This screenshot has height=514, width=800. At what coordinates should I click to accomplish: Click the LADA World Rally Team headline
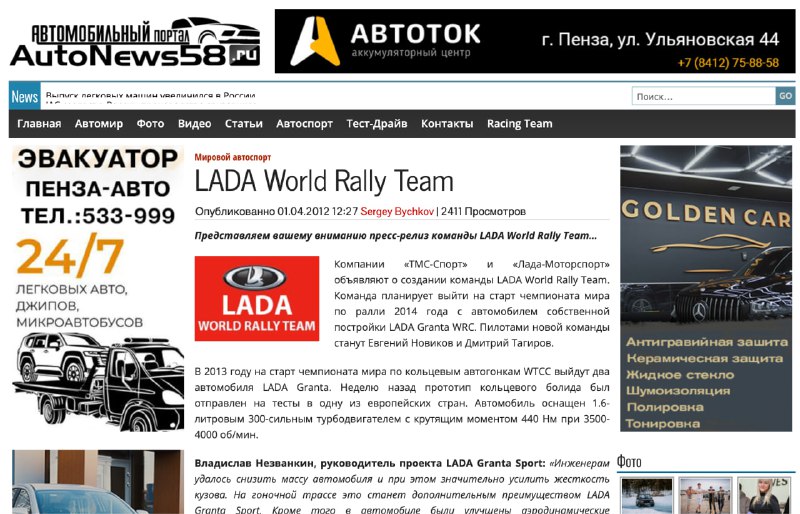(x=324, y=181)
